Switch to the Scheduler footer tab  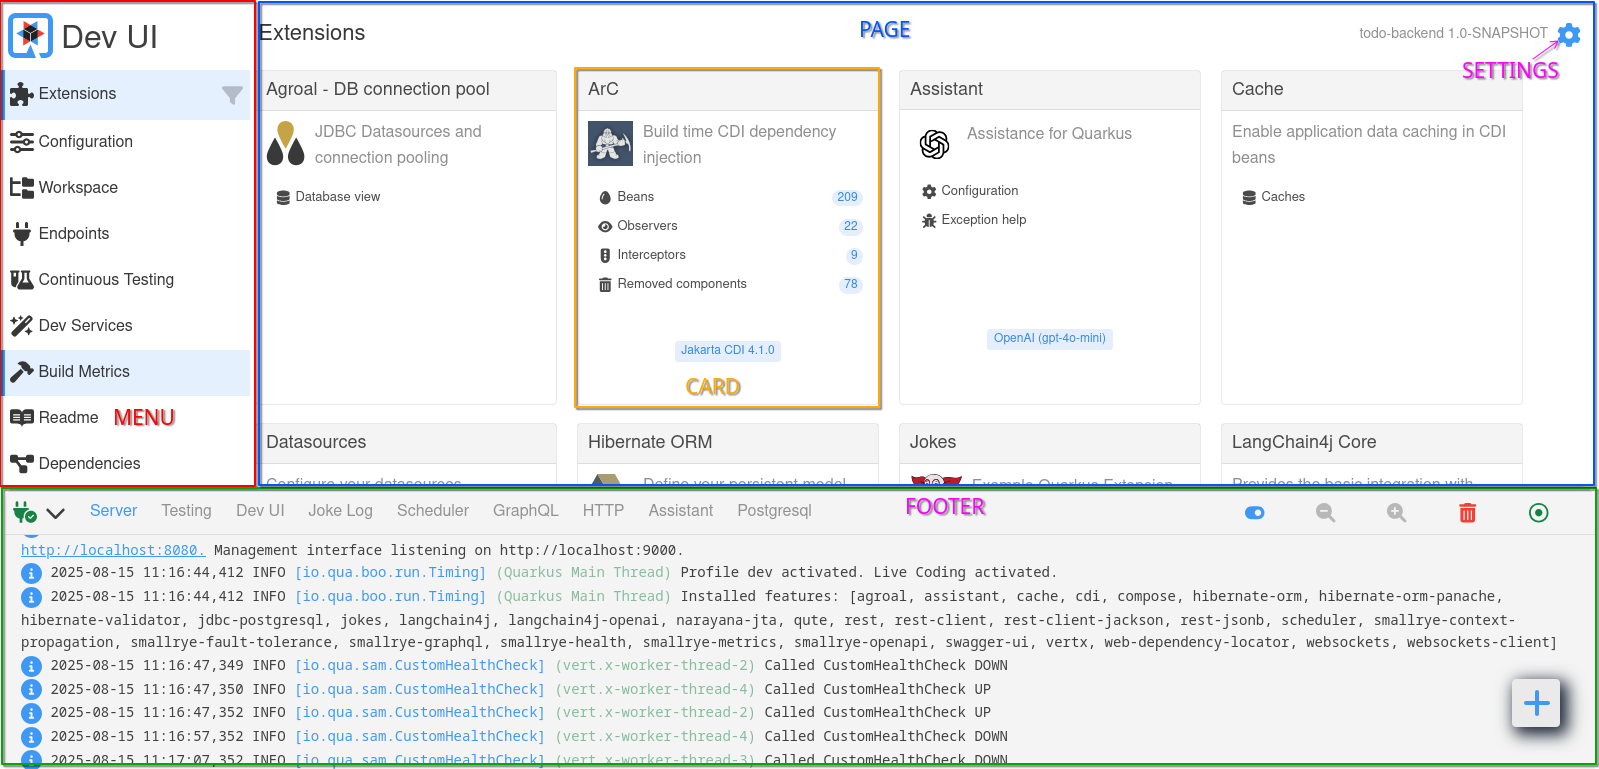[433, 511]
